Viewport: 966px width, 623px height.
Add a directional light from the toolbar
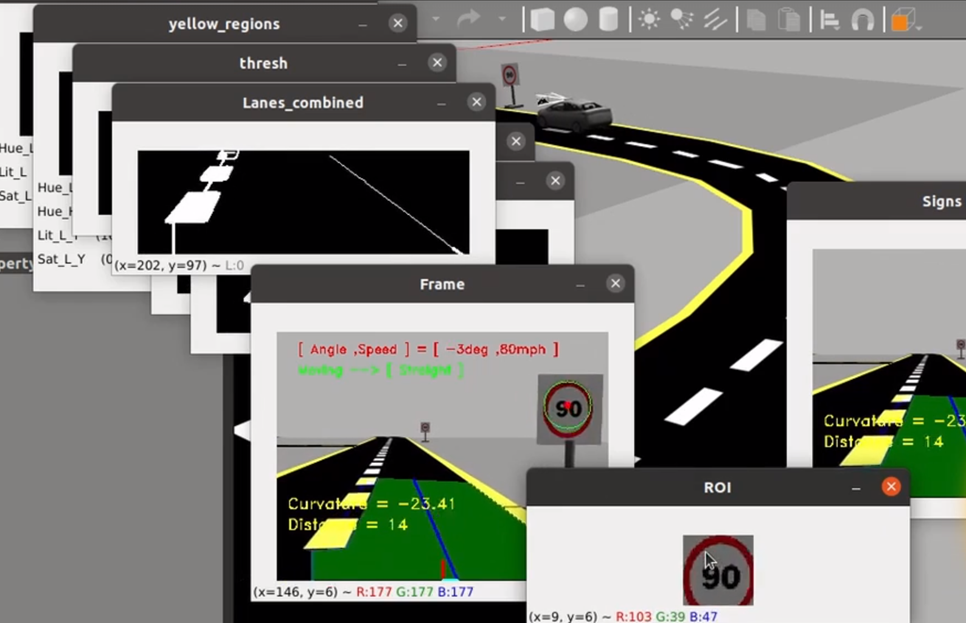coord(715,20)
